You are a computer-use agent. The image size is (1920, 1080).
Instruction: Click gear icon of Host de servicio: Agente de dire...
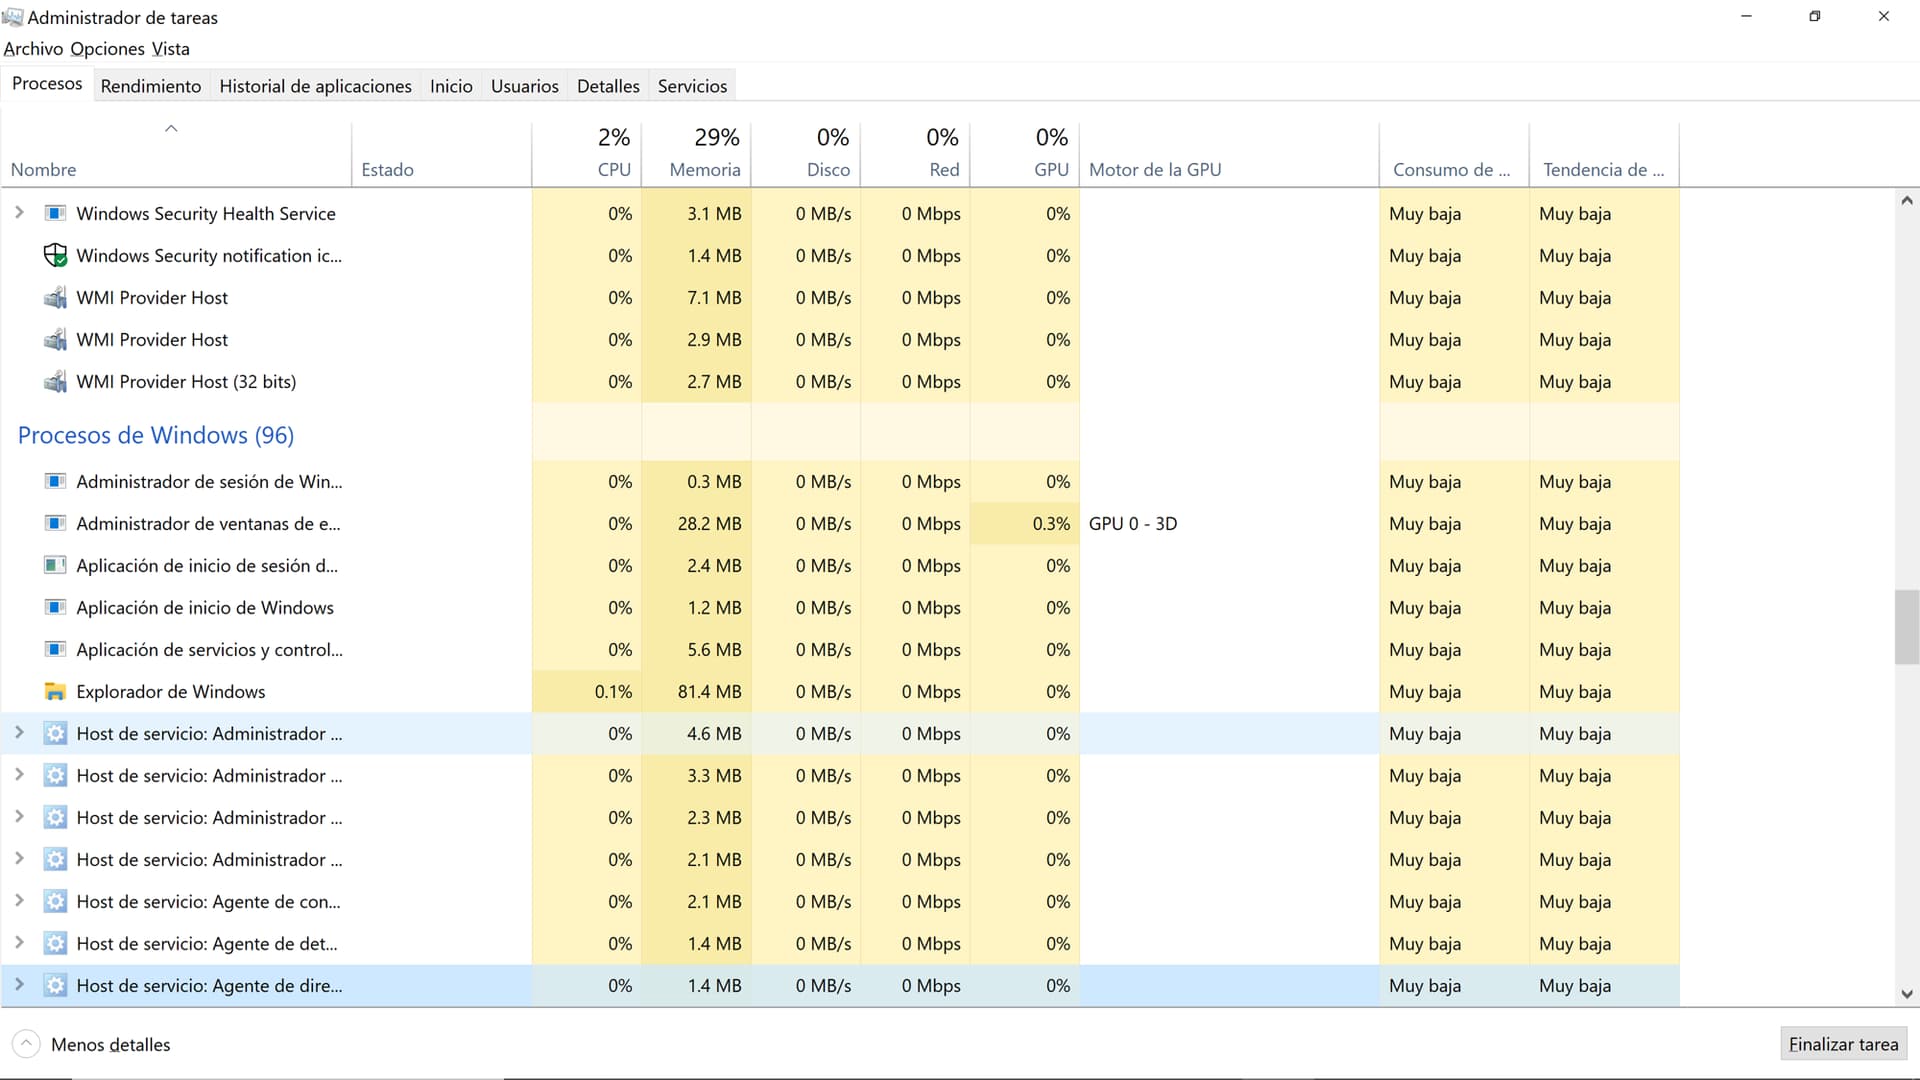[x=56, y=985]
